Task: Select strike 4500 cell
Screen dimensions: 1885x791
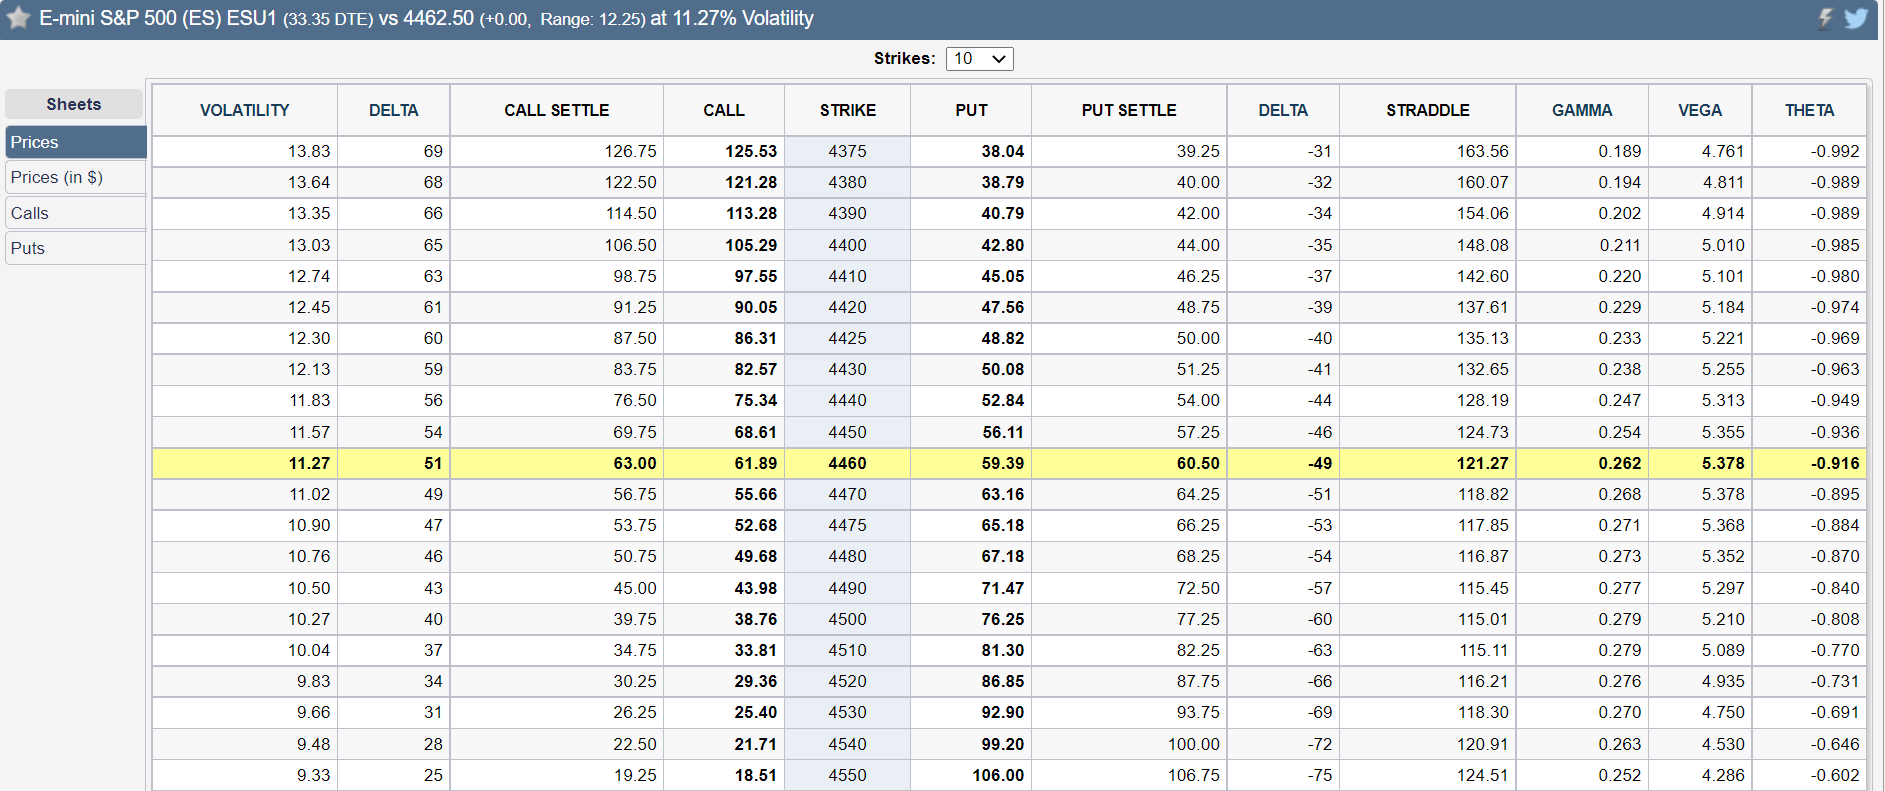Action: tap(848, 619)
